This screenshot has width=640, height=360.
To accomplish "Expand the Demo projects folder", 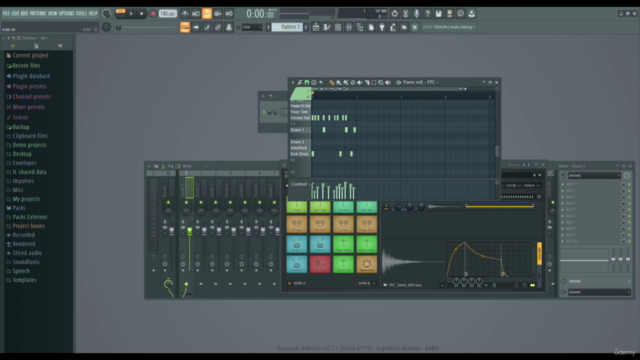I will coord(29,145).
